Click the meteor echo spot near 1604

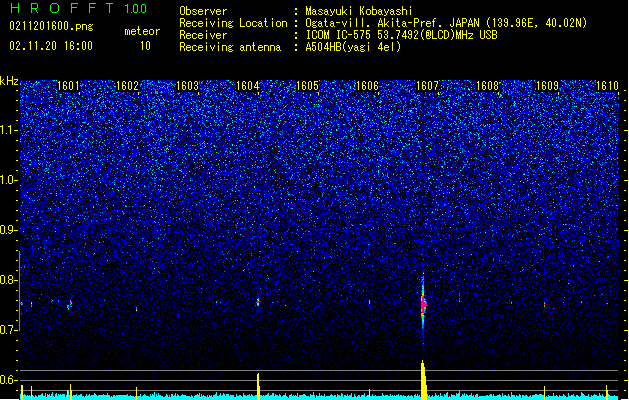[258, 301]
